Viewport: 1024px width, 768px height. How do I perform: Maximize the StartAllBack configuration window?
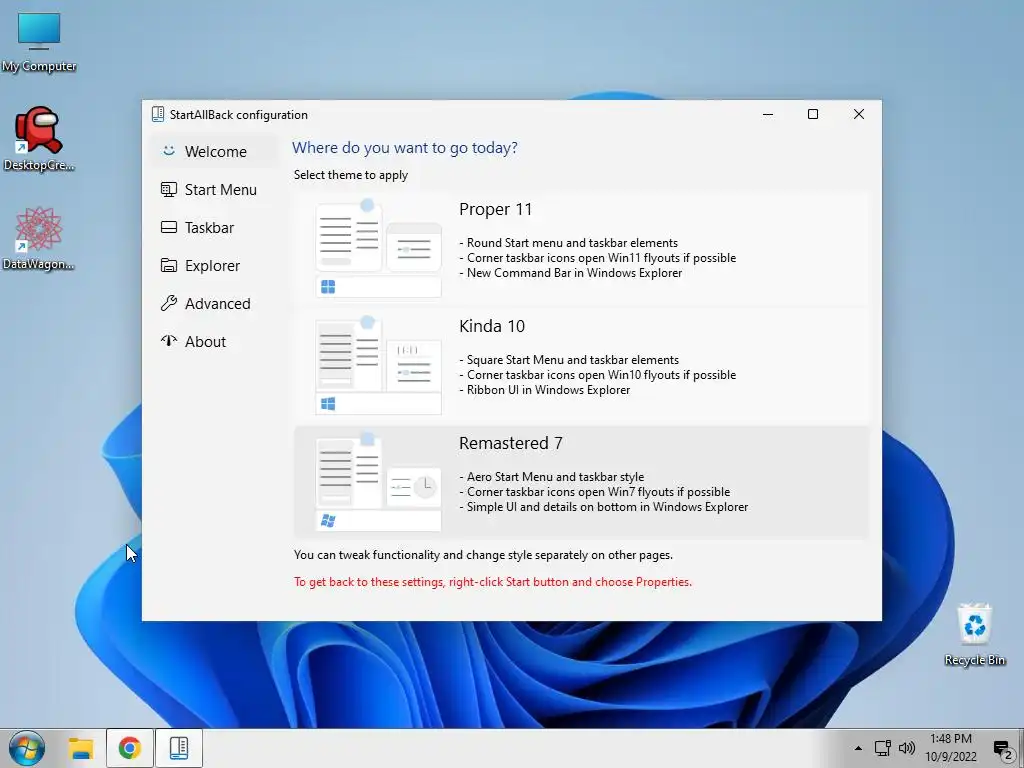pos(813,114)
